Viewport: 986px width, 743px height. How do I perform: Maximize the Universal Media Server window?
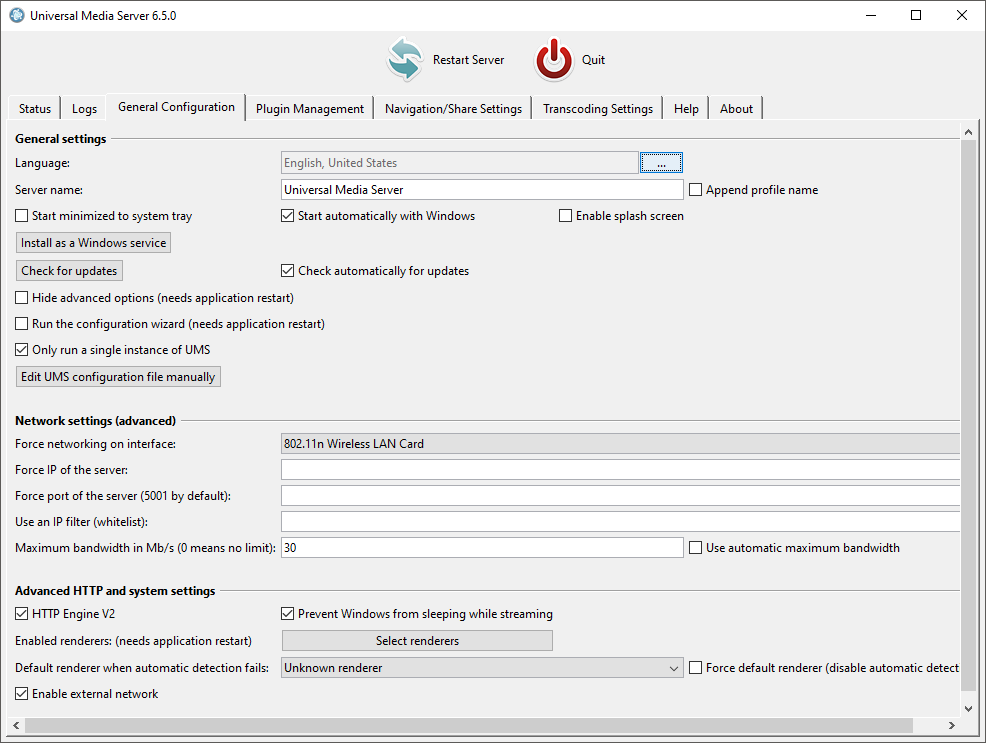pyautogui.click(x=916, y=15)
